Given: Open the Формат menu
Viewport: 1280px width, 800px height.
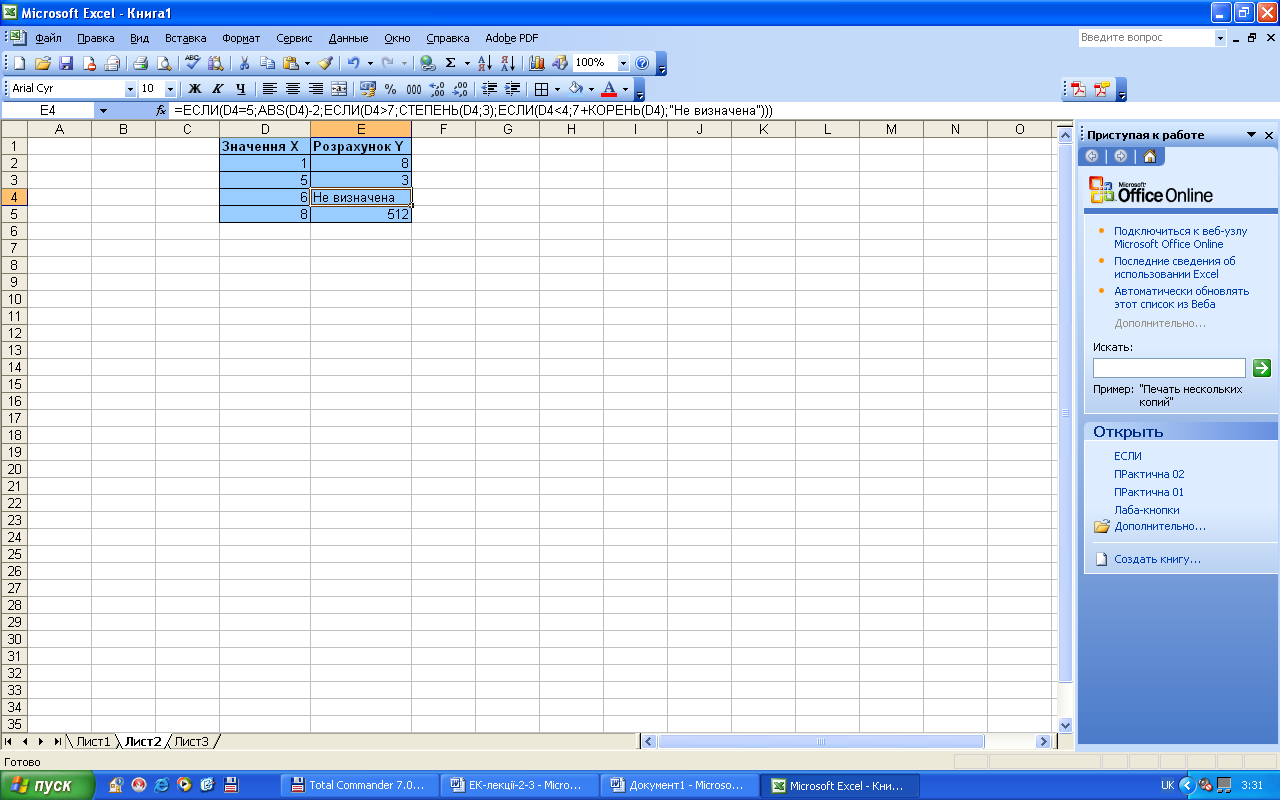Looking at the screenshot, I should click(241, 38).
